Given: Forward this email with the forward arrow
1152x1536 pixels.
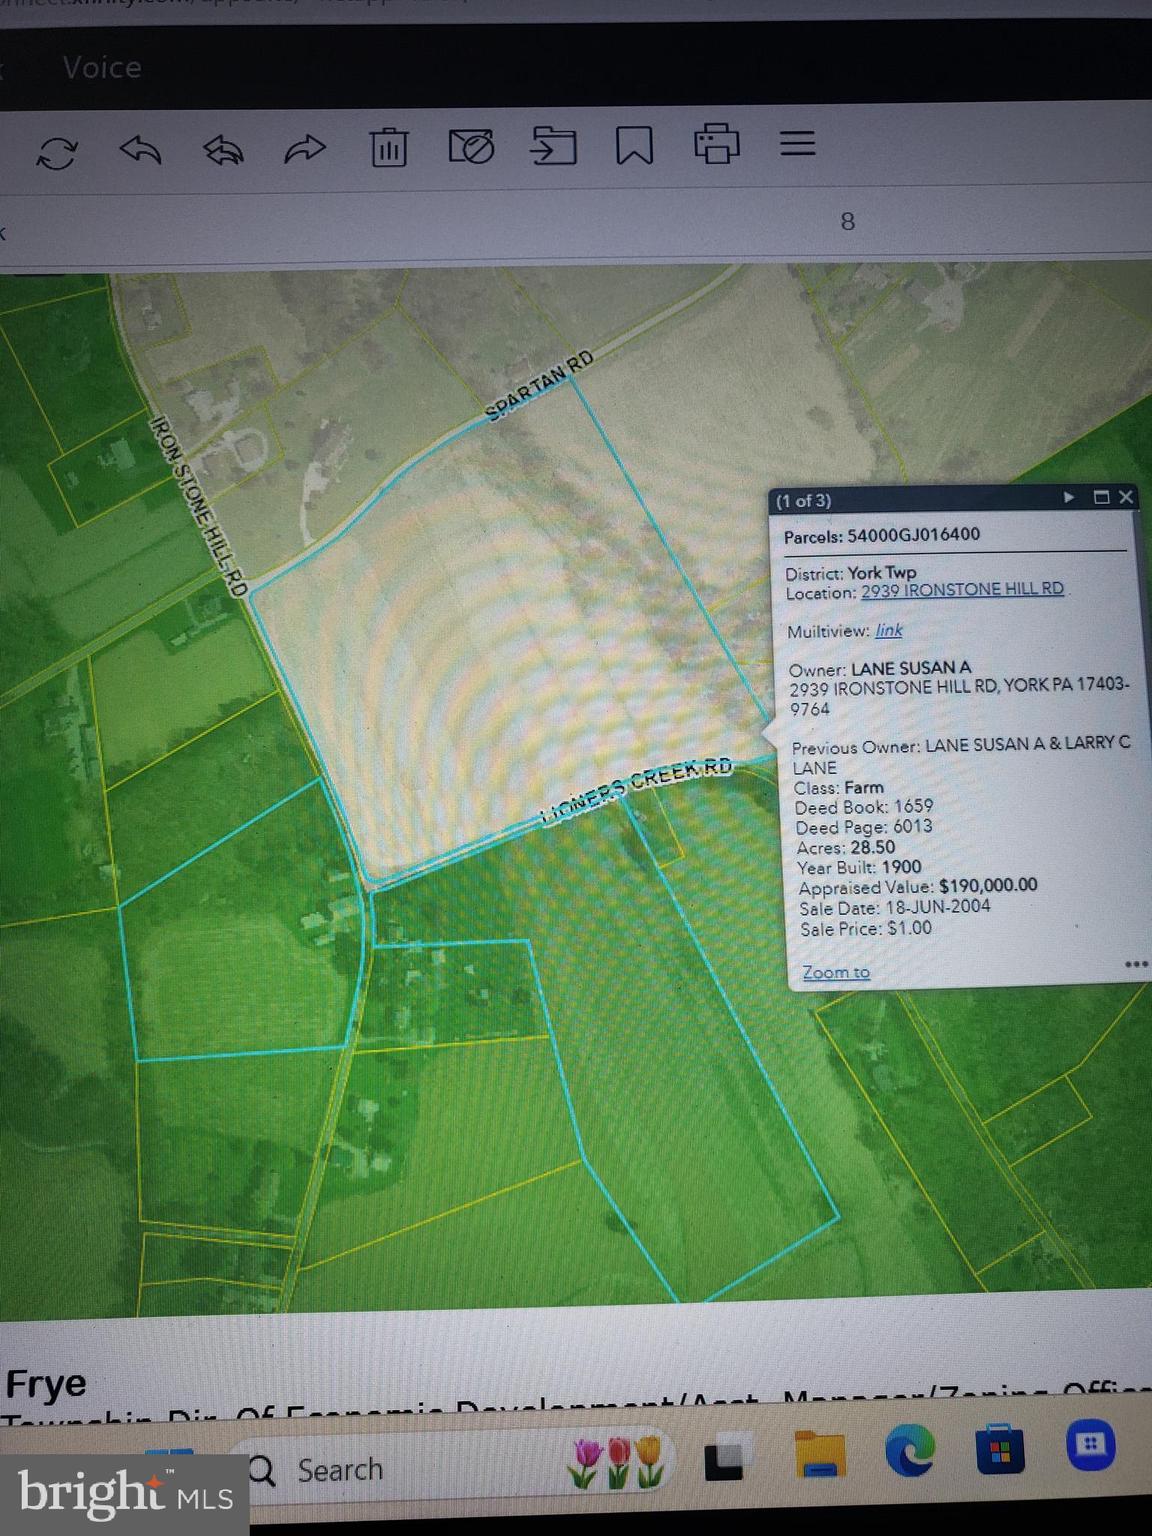Looking at the screenshot, I should [x=305, y=149].
